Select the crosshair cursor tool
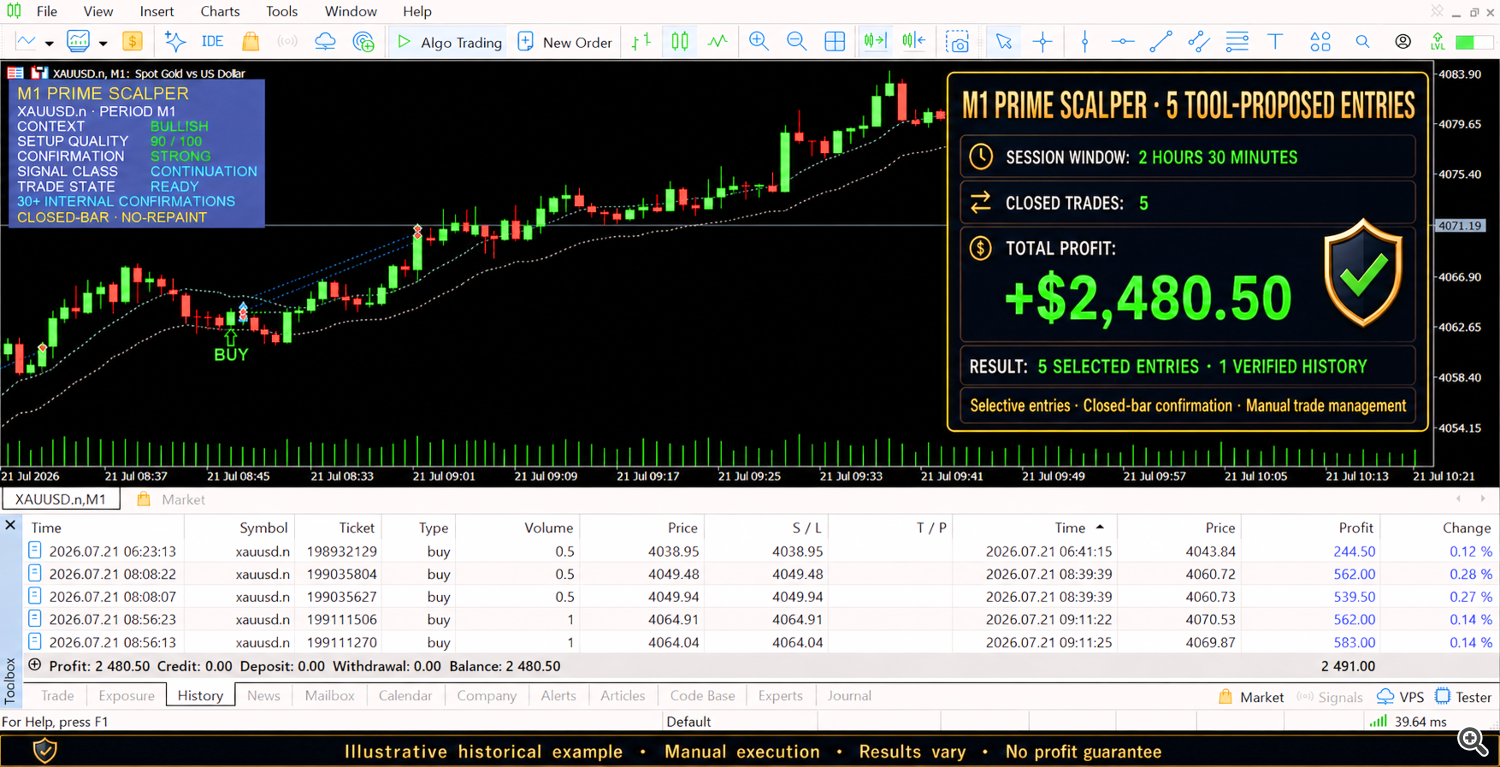Image resolution: width=1500 pixels, height=767 pixels. 1042,41
